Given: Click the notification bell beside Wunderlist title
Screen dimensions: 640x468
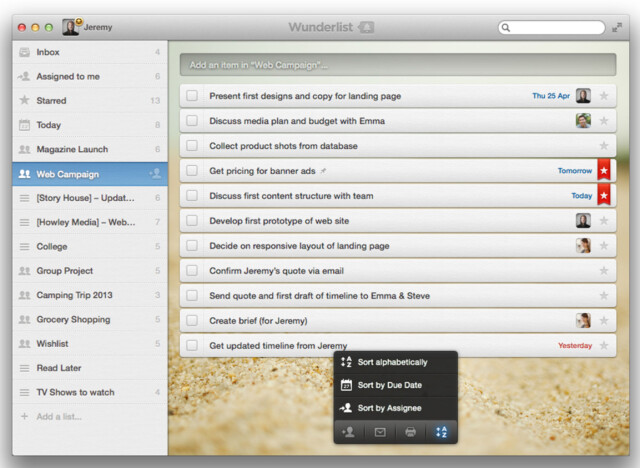Looking at the screenshot, I should pyautogui.click(x=366, y=27).
